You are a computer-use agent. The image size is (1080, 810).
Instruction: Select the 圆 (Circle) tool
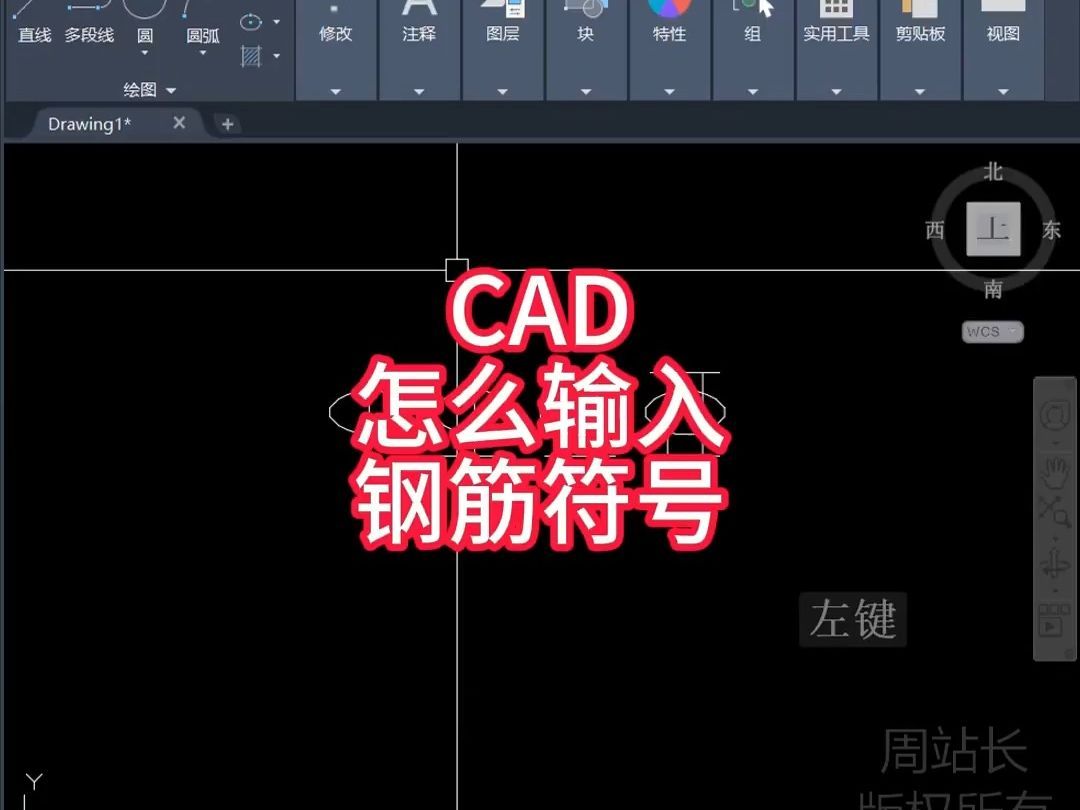point(145,21)
